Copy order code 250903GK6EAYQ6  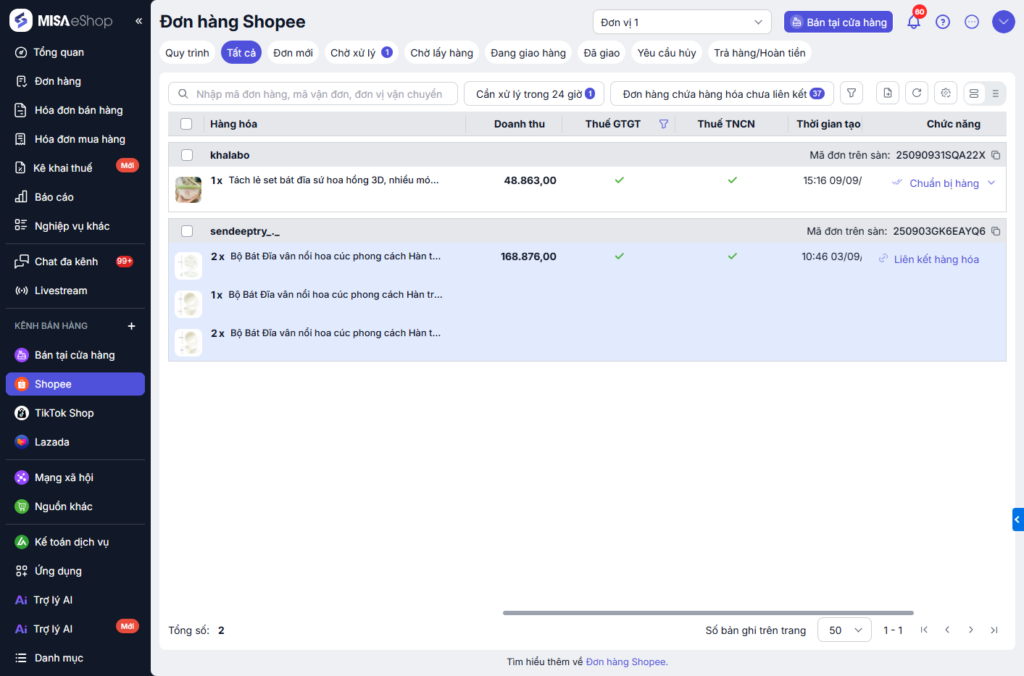click(995, 231)
